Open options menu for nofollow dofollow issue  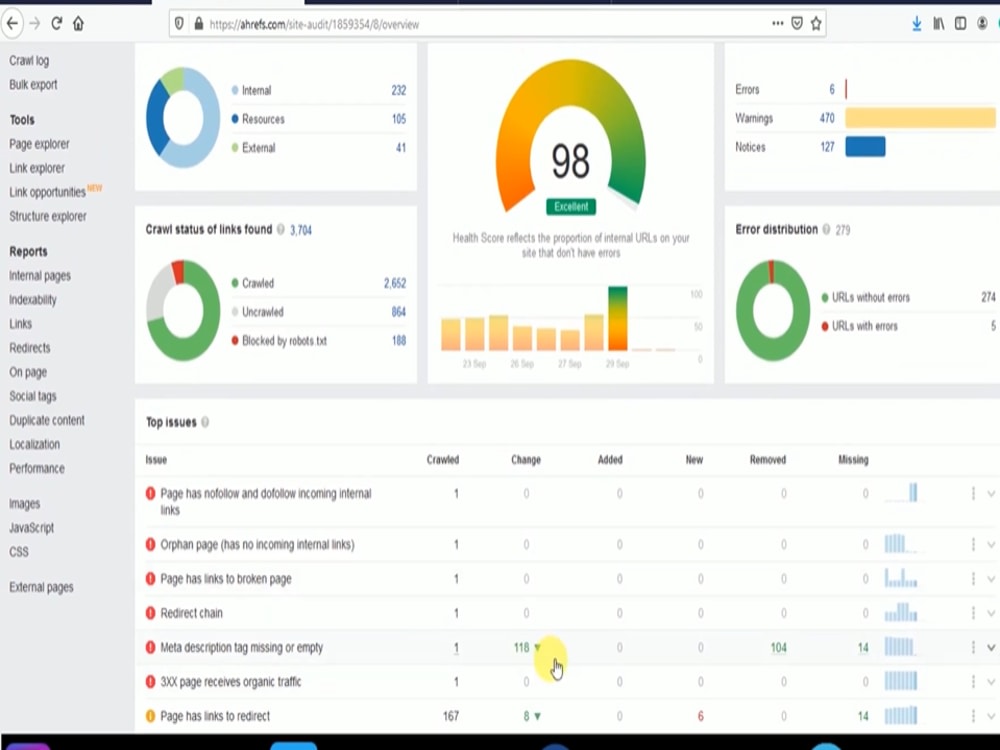coord(973,494)
